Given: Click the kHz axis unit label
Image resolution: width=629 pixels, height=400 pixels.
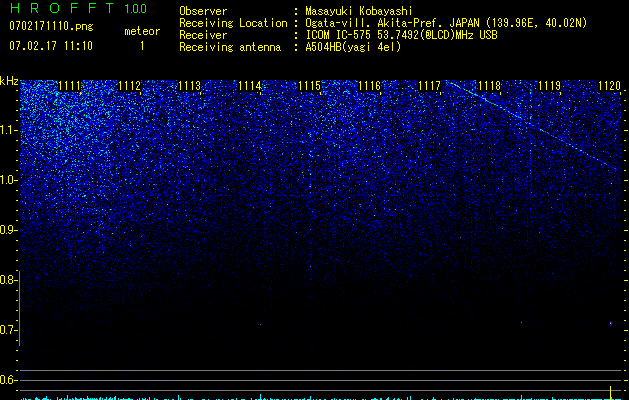Looking at the screenshot, I should pyautogui.click(x=9, y=81).
